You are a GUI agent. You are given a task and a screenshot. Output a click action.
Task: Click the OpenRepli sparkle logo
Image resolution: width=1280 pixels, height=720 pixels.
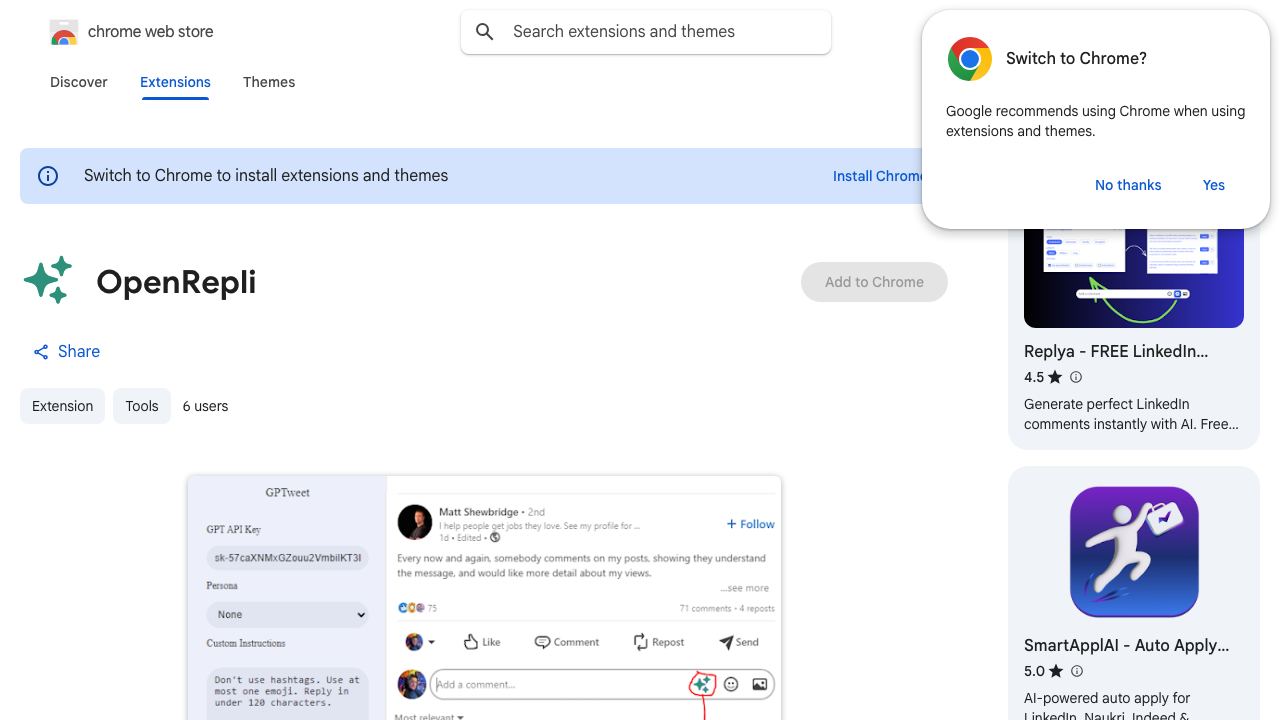coord(48,280)
